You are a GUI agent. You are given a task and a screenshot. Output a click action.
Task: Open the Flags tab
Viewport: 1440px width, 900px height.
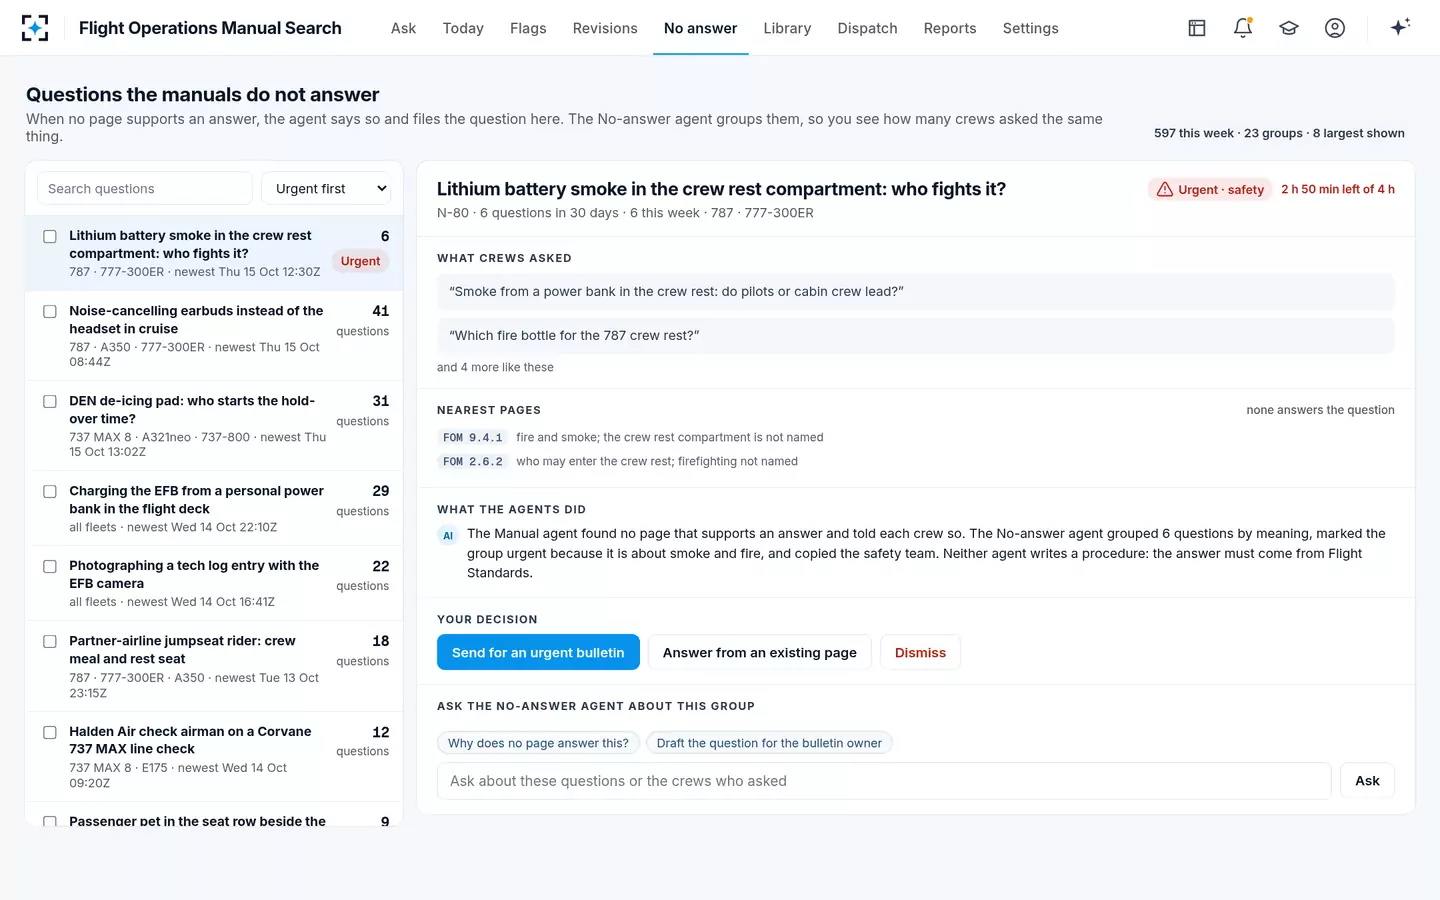[528, 28]
